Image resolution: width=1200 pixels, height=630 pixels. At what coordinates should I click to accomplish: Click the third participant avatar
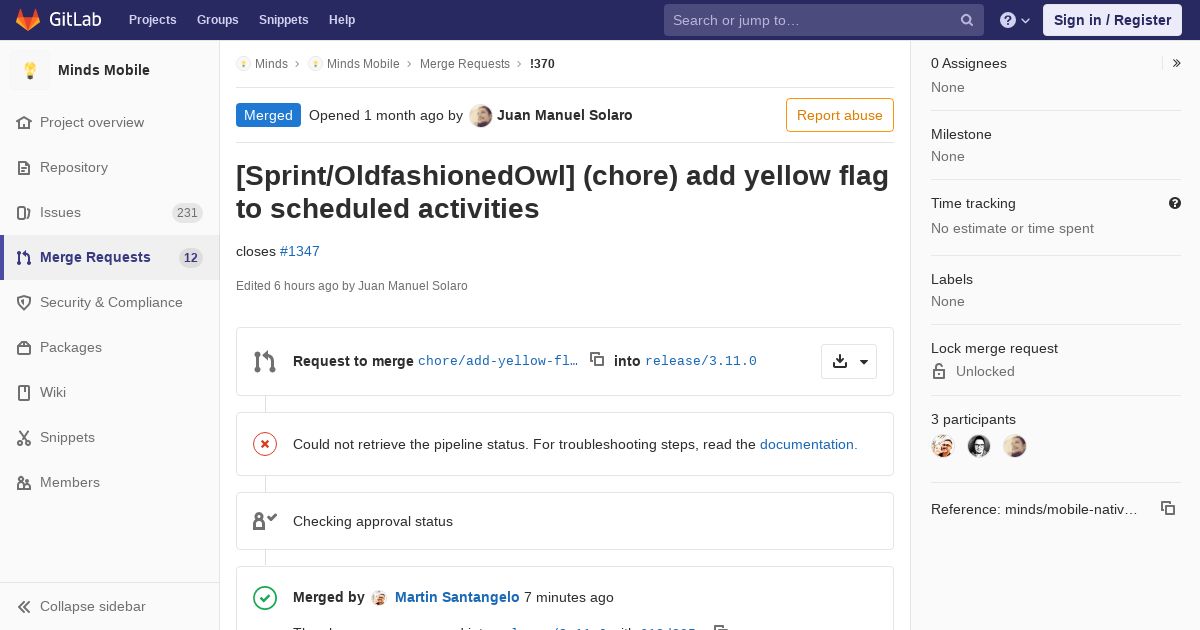[x=1015, y=446]
